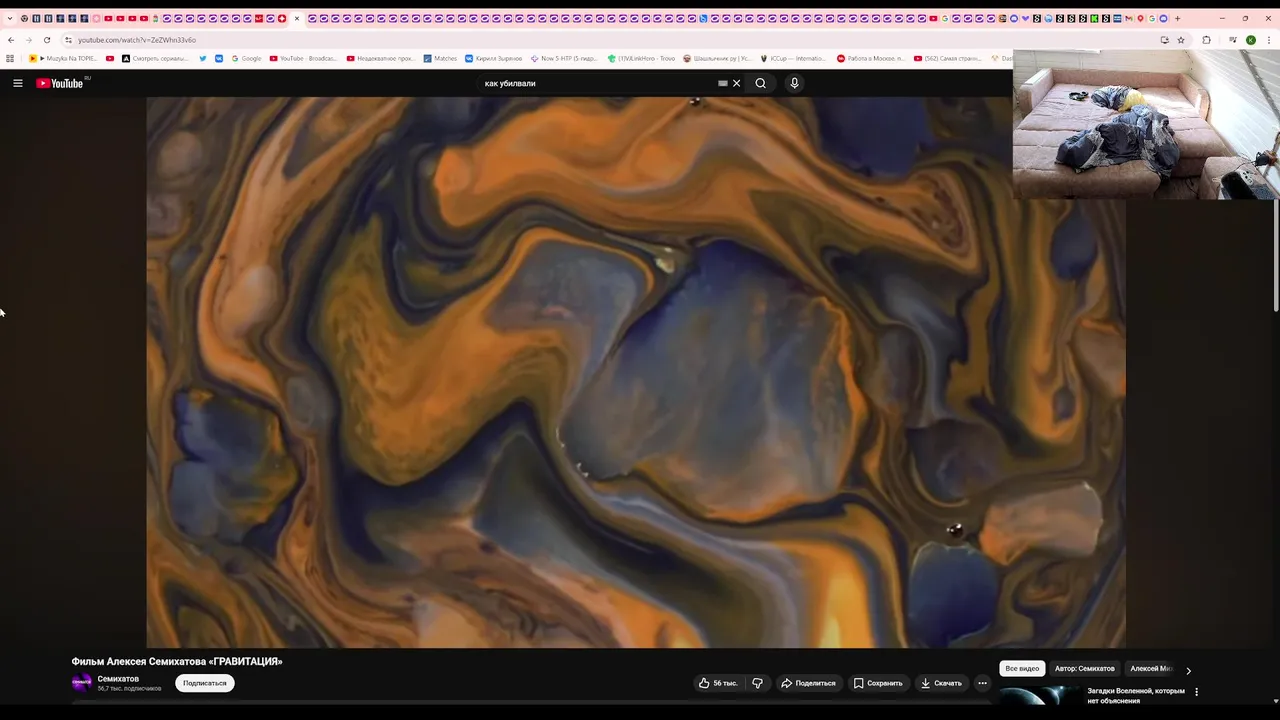1280x720 pixels.
Task: Open the browser extensions puzzle icon
Action: pos(1206,40)
